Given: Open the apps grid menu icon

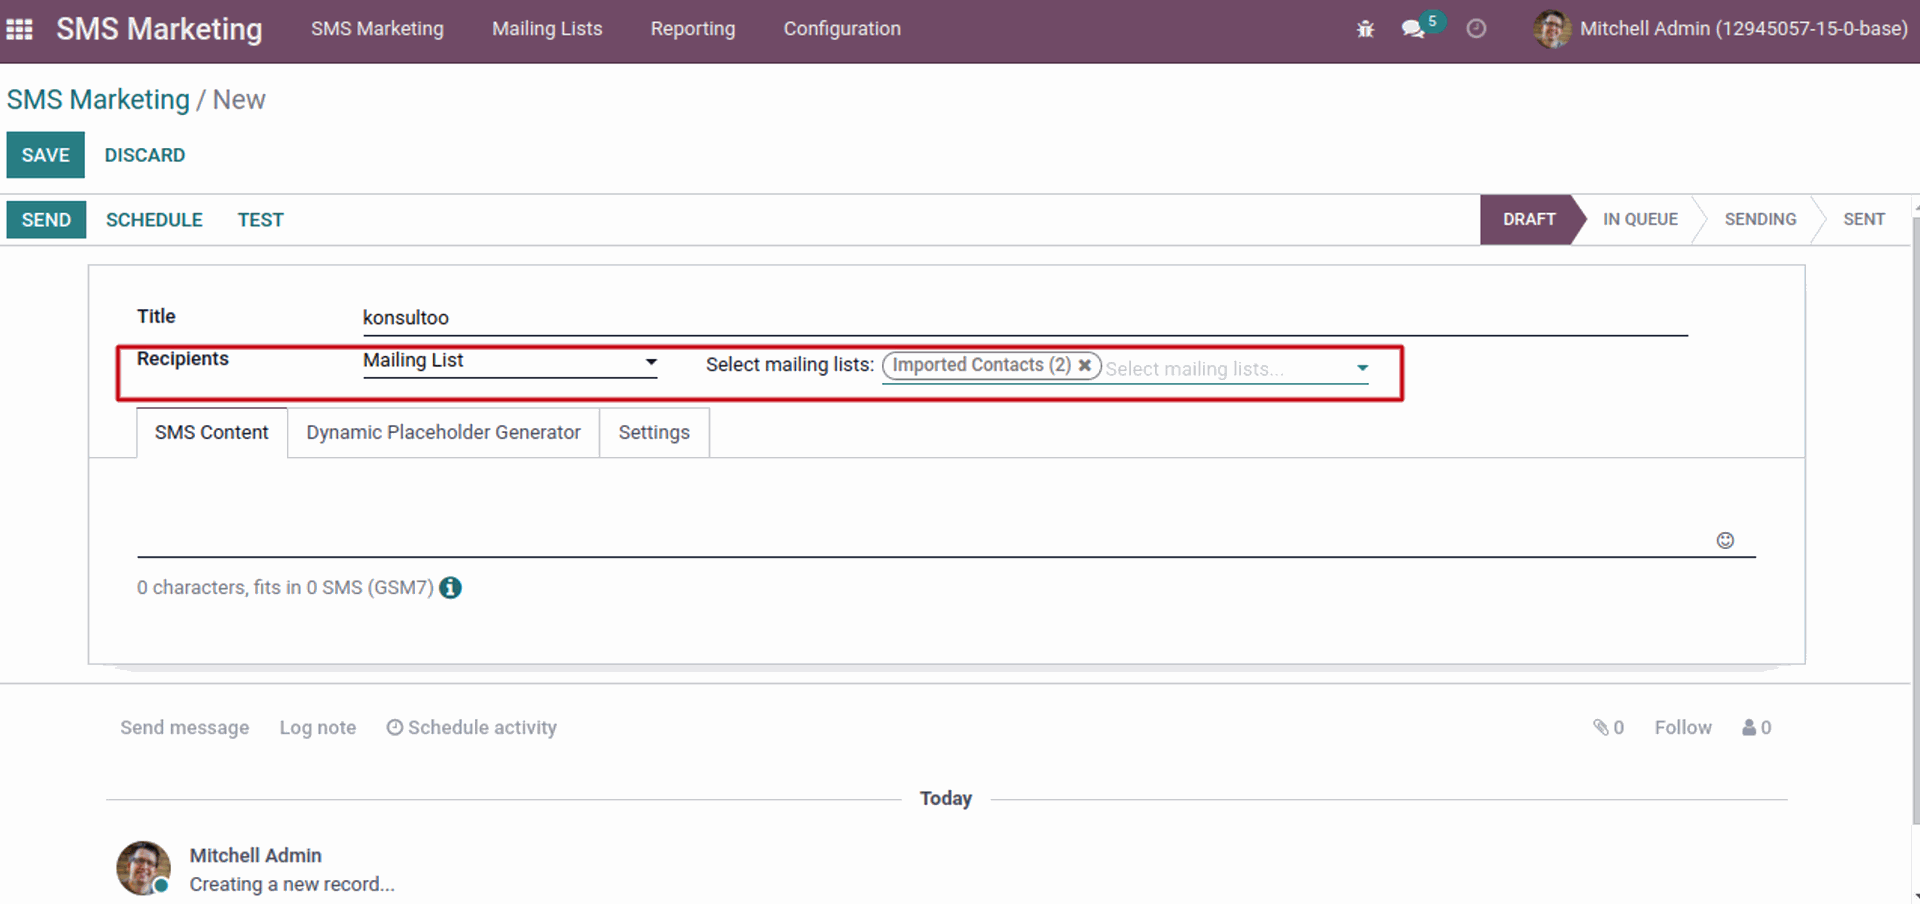Looking at the screenshot, I should click(x=19, y=29).
